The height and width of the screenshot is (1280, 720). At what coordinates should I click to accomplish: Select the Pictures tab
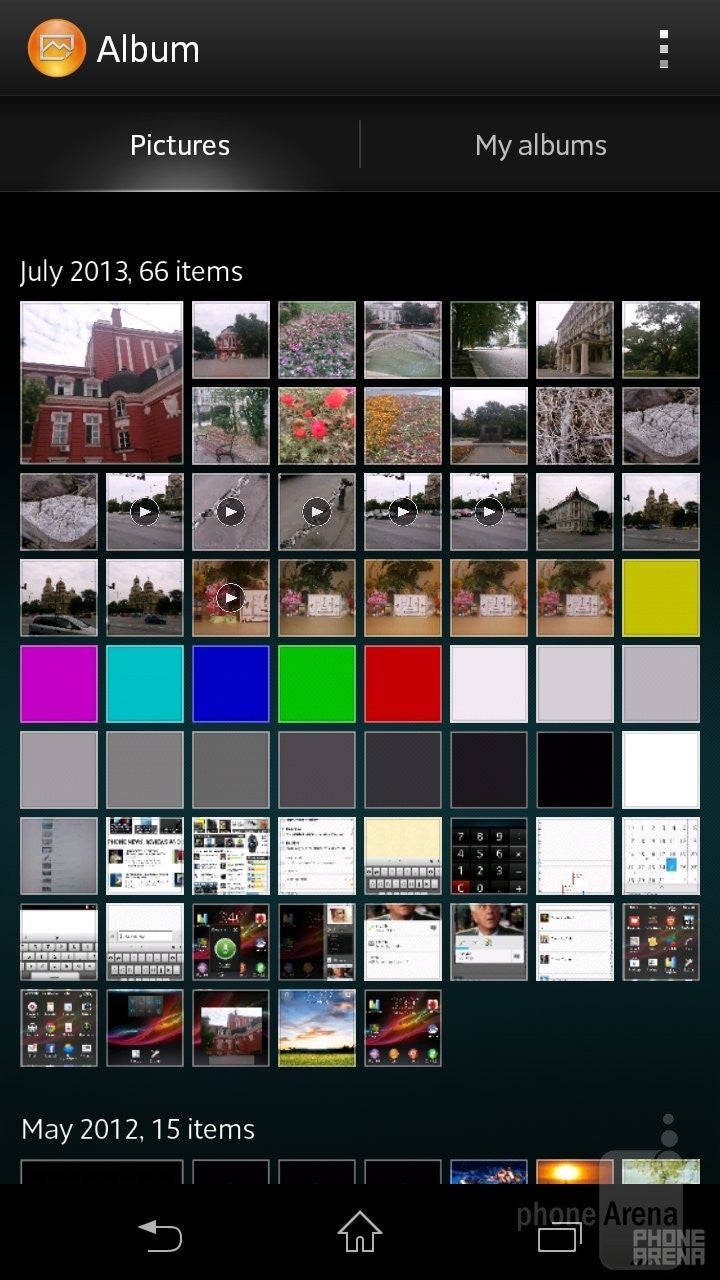180,145
